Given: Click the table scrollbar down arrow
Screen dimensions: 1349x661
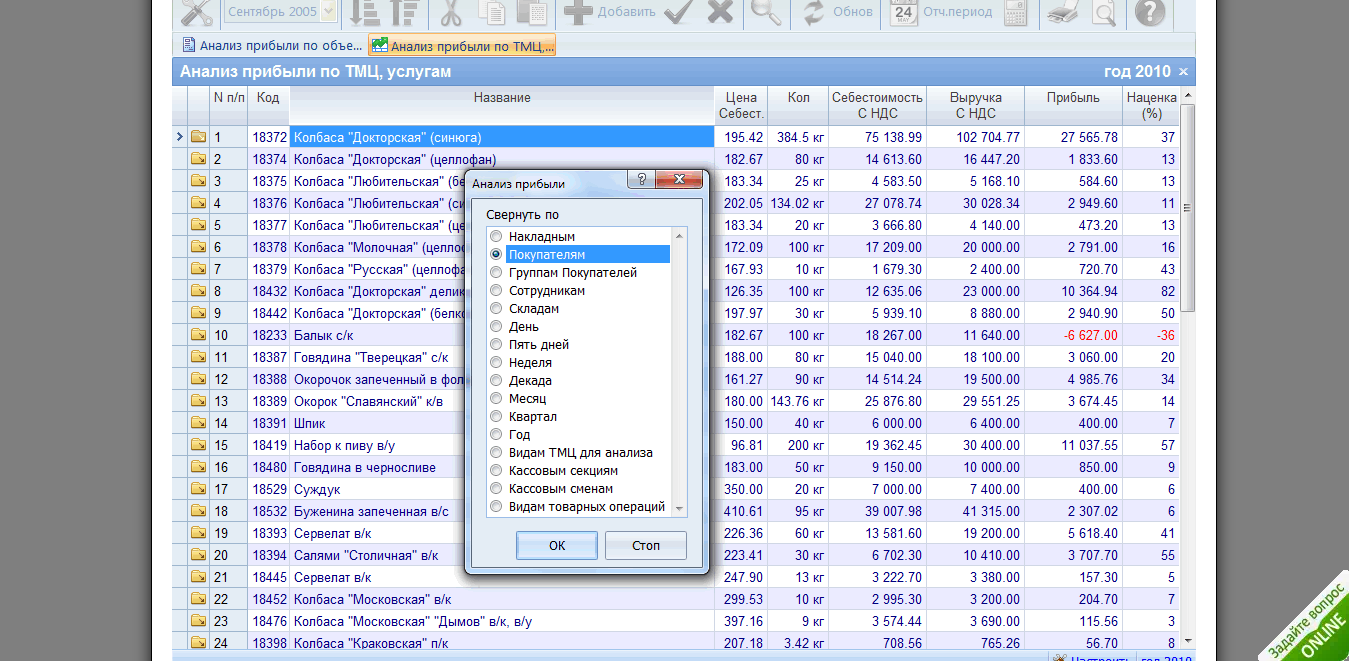Looking at the screenshot, I should [x=1187, y=641].
